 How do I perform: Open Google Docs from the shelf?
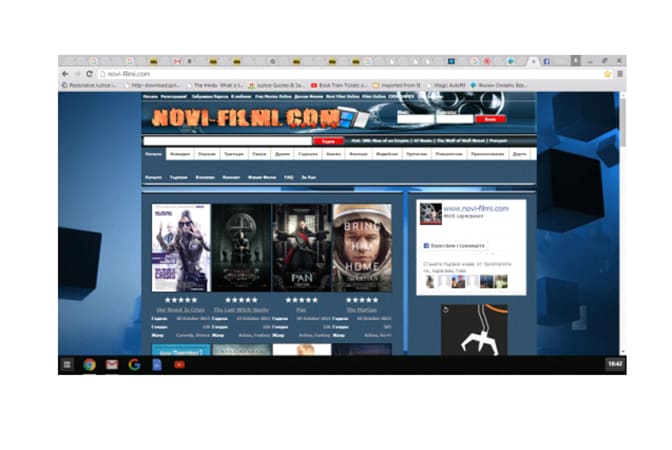click(157, 365)
